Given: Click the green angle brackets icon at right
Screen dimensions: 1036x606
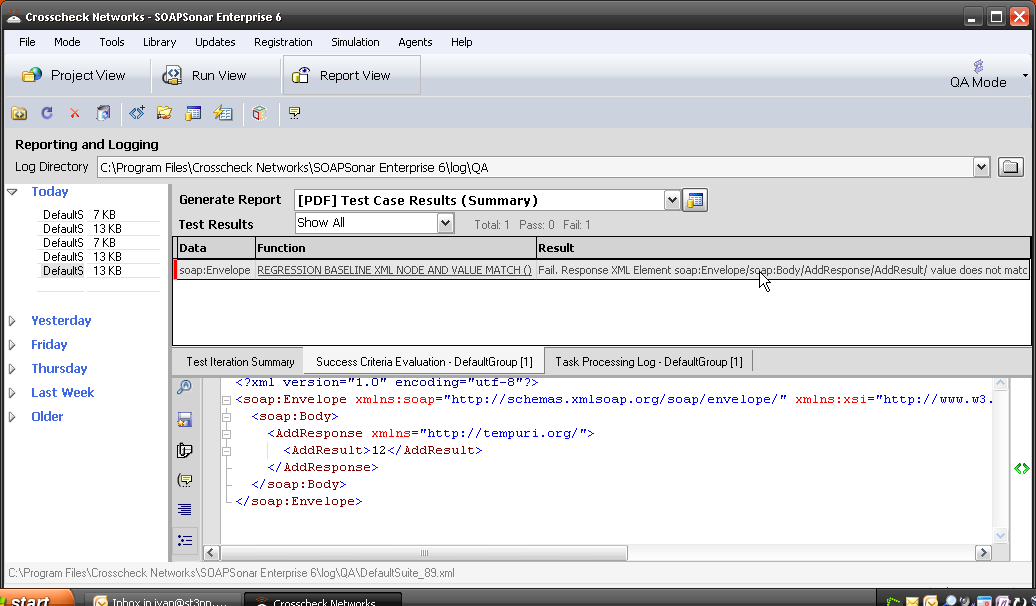Looking at the screenshot, I should 1021,469.
